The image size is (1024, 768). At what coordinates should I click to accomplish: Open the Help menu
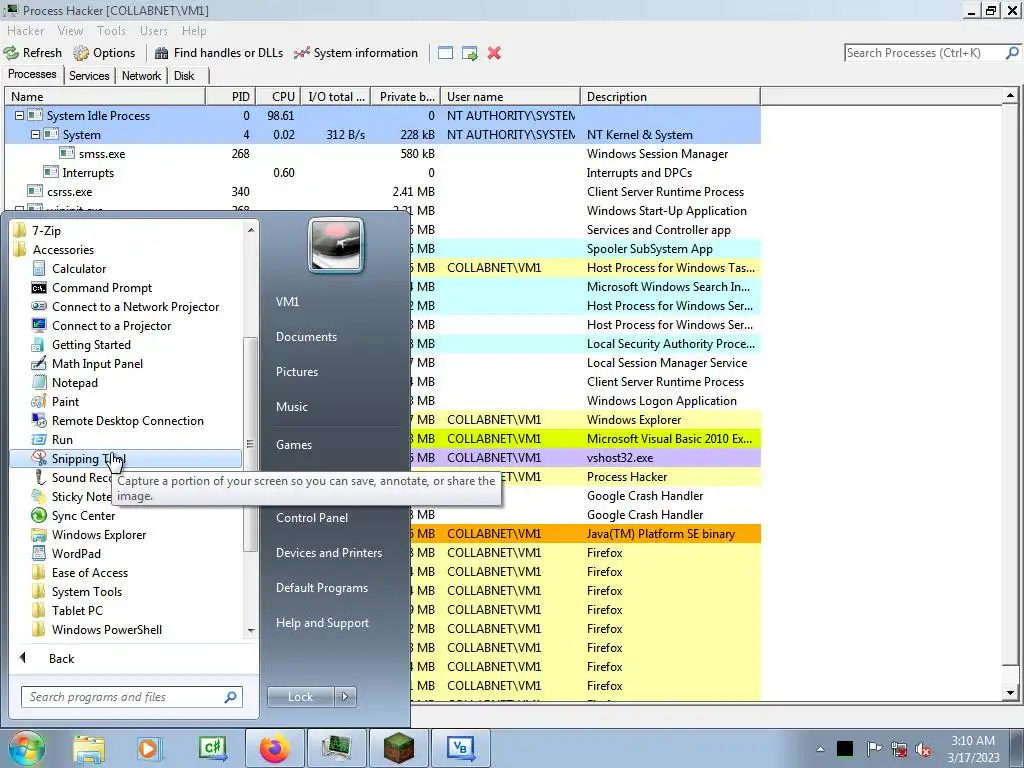(x=194, y=31)
